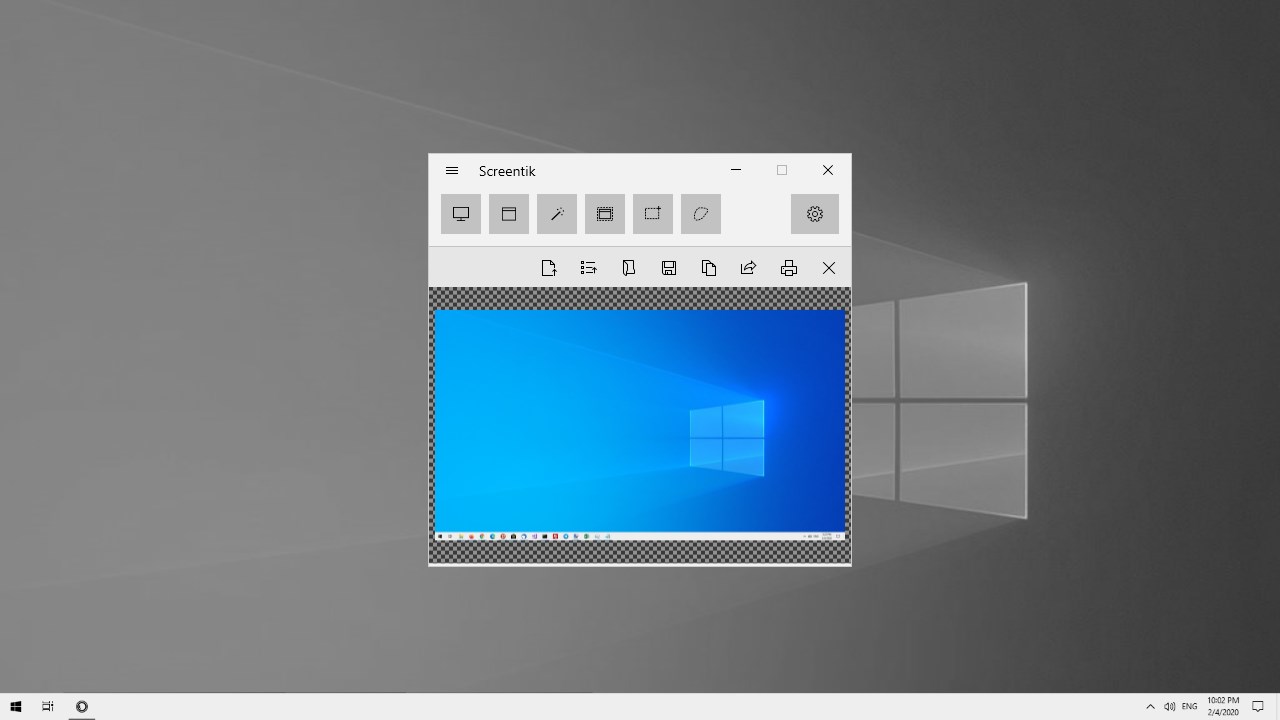1280x720 pixels.
Task: Copy the screenshot to clipboard
Action: (x=709, y=268)
